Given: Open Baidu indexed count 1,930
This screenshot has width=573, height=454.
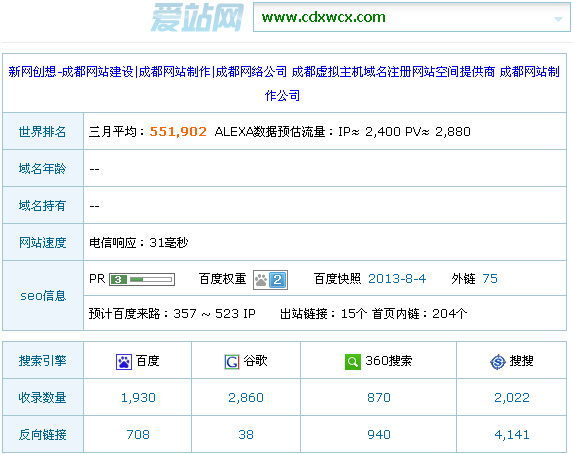Looking at the screenshot, I should 138,398.
